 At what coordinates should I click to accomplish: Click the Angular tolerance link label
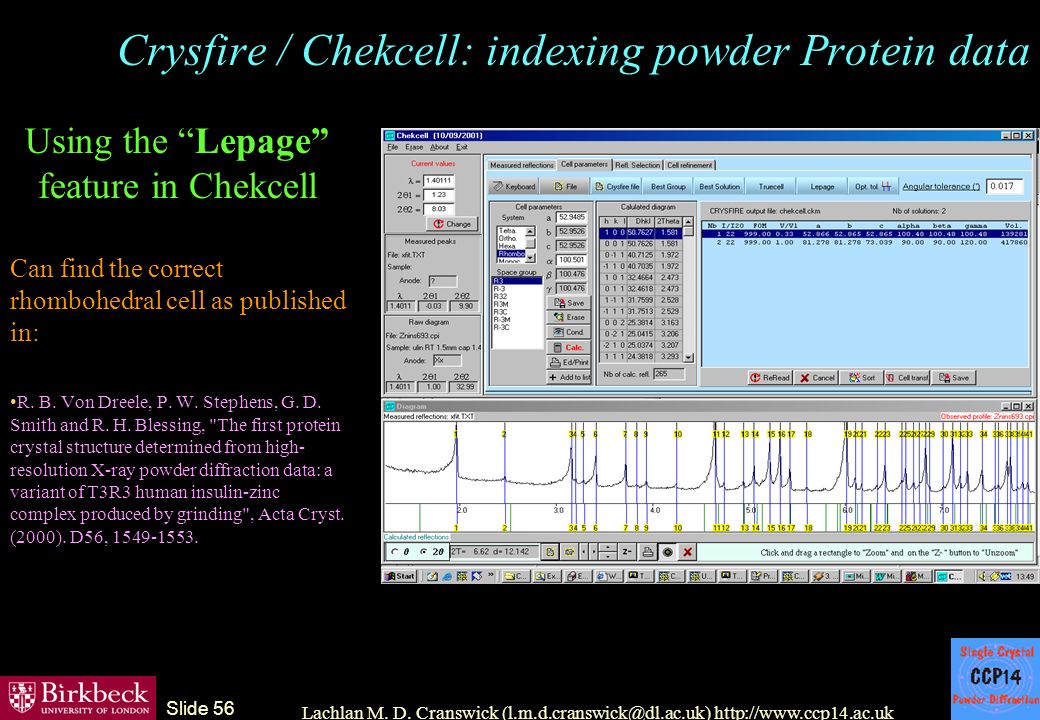click(x=941, y=187)
